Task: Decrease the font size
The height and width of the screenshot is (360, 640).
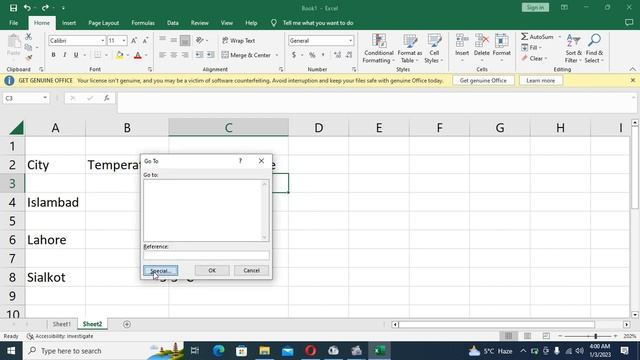Action: [145, 40]
